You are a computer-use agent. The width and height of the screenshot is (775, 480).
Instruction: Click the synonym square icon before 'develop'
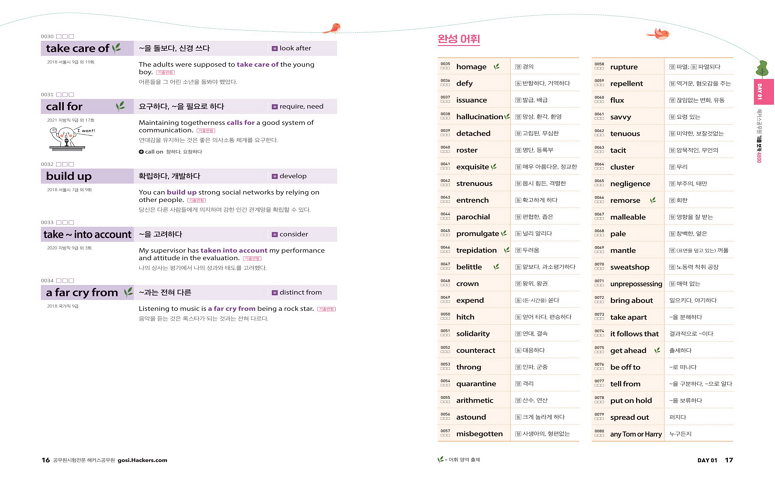pyautogui.click(x=274, y=176)
